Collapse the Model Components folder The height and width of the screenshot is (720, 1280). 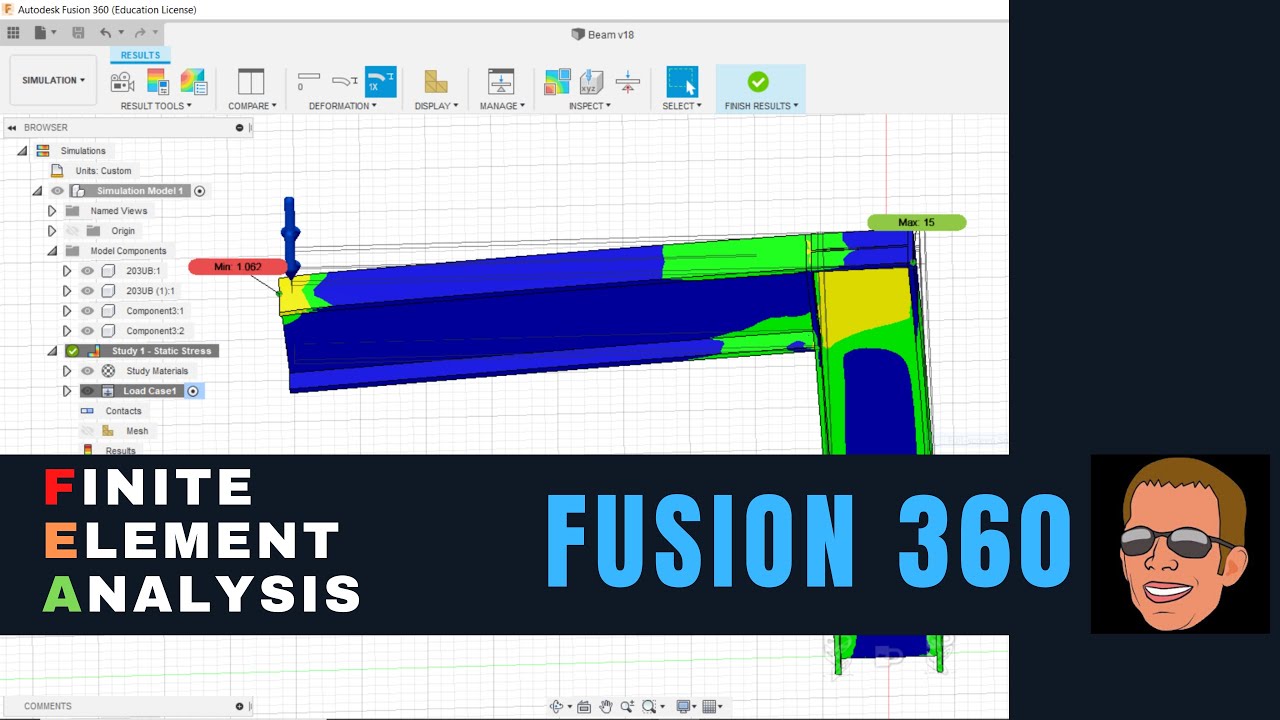tap(52, 251)
